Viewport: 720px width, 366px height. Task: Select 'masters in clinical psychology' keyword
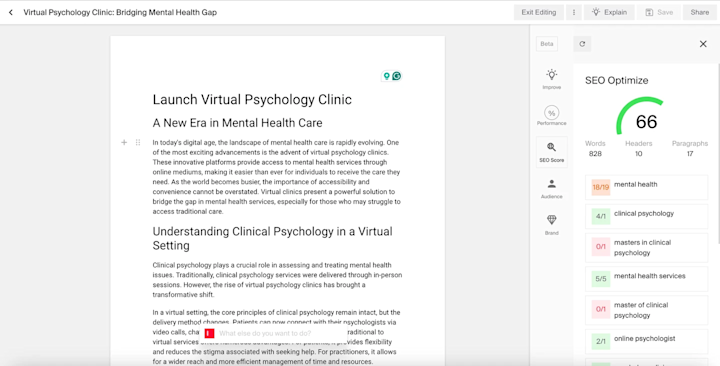tap(647, 248)
